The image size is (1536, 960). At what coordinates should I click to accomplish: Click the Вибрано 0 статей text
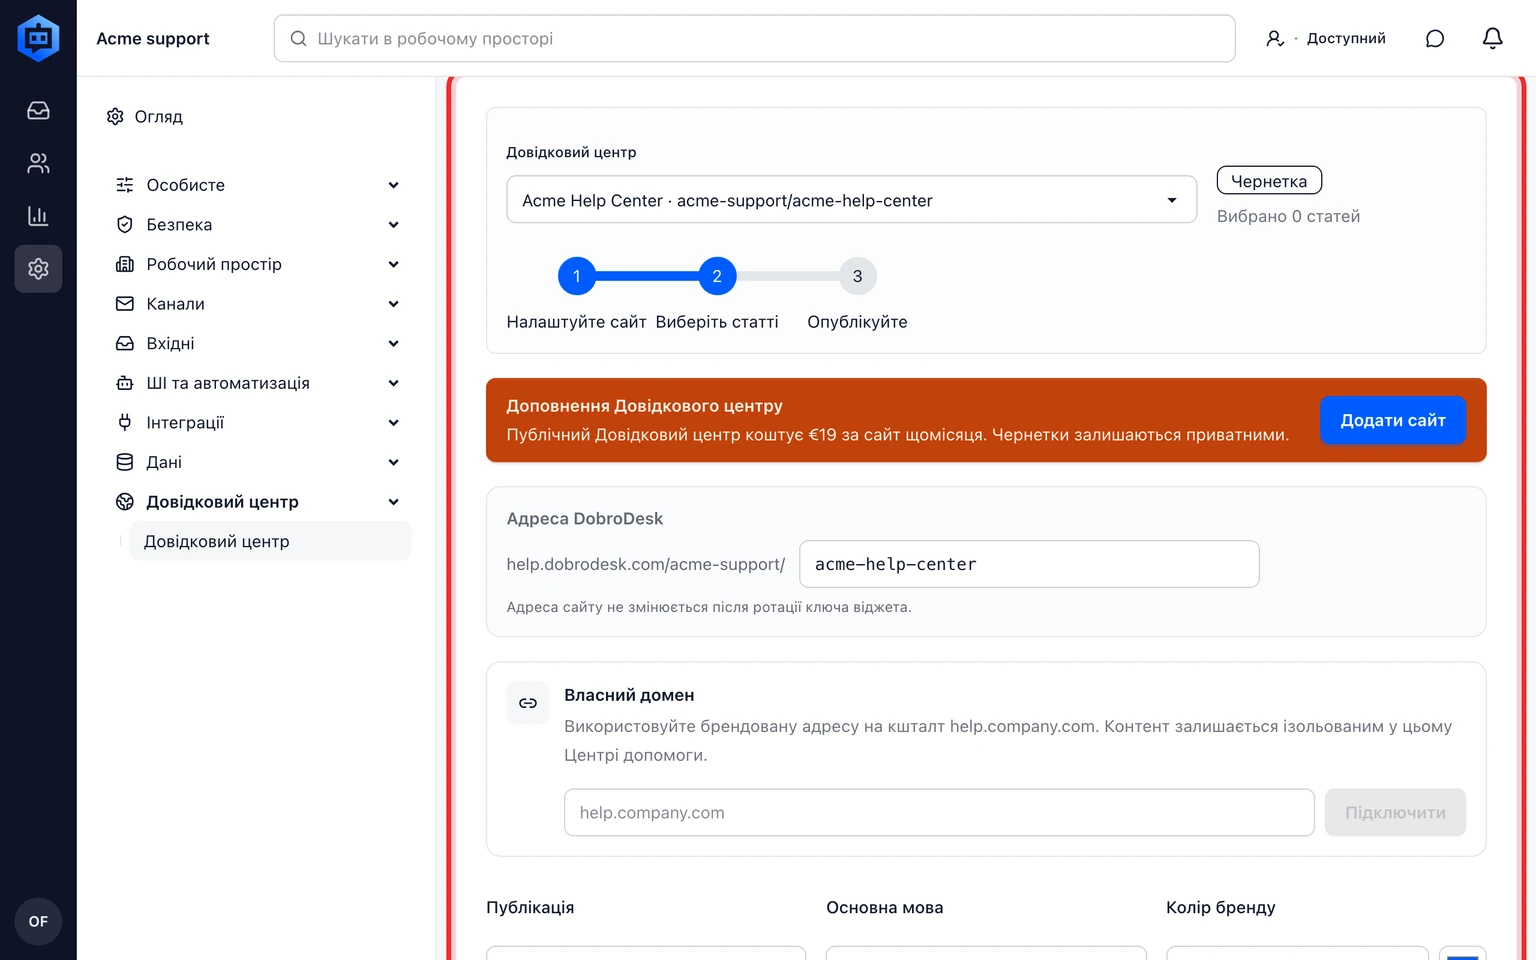1288,216
